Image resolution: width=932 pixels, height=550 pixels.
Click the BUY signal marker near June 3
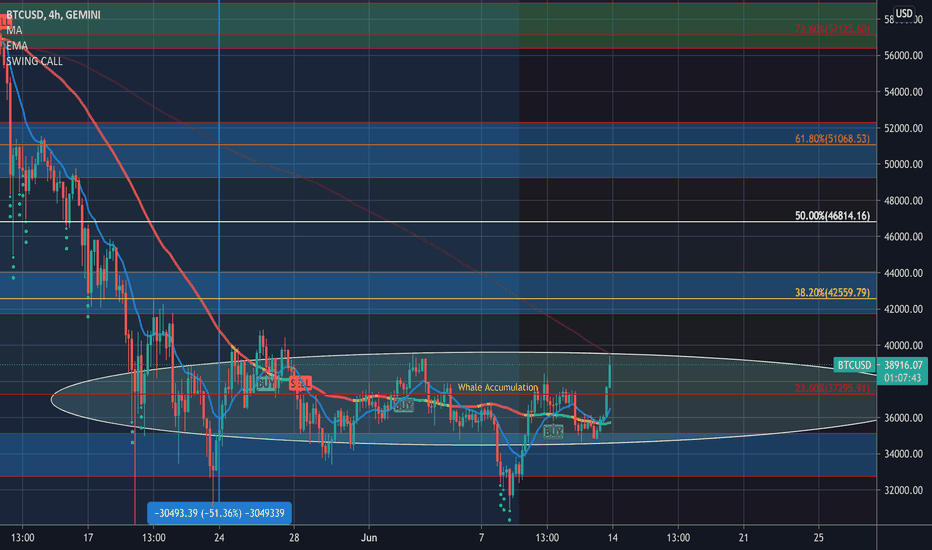coord(404,406)
